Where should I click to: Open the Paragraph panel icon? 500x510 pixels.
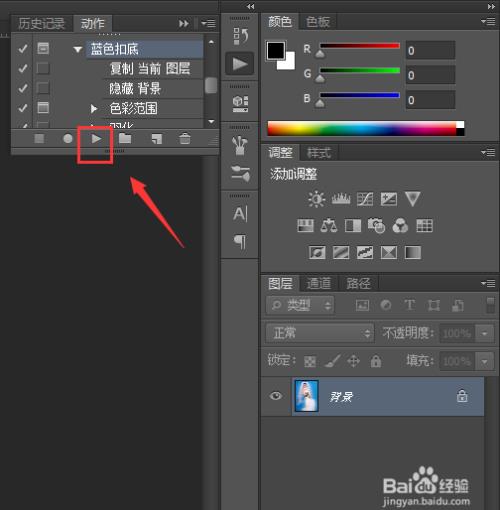tap(240, 241)
